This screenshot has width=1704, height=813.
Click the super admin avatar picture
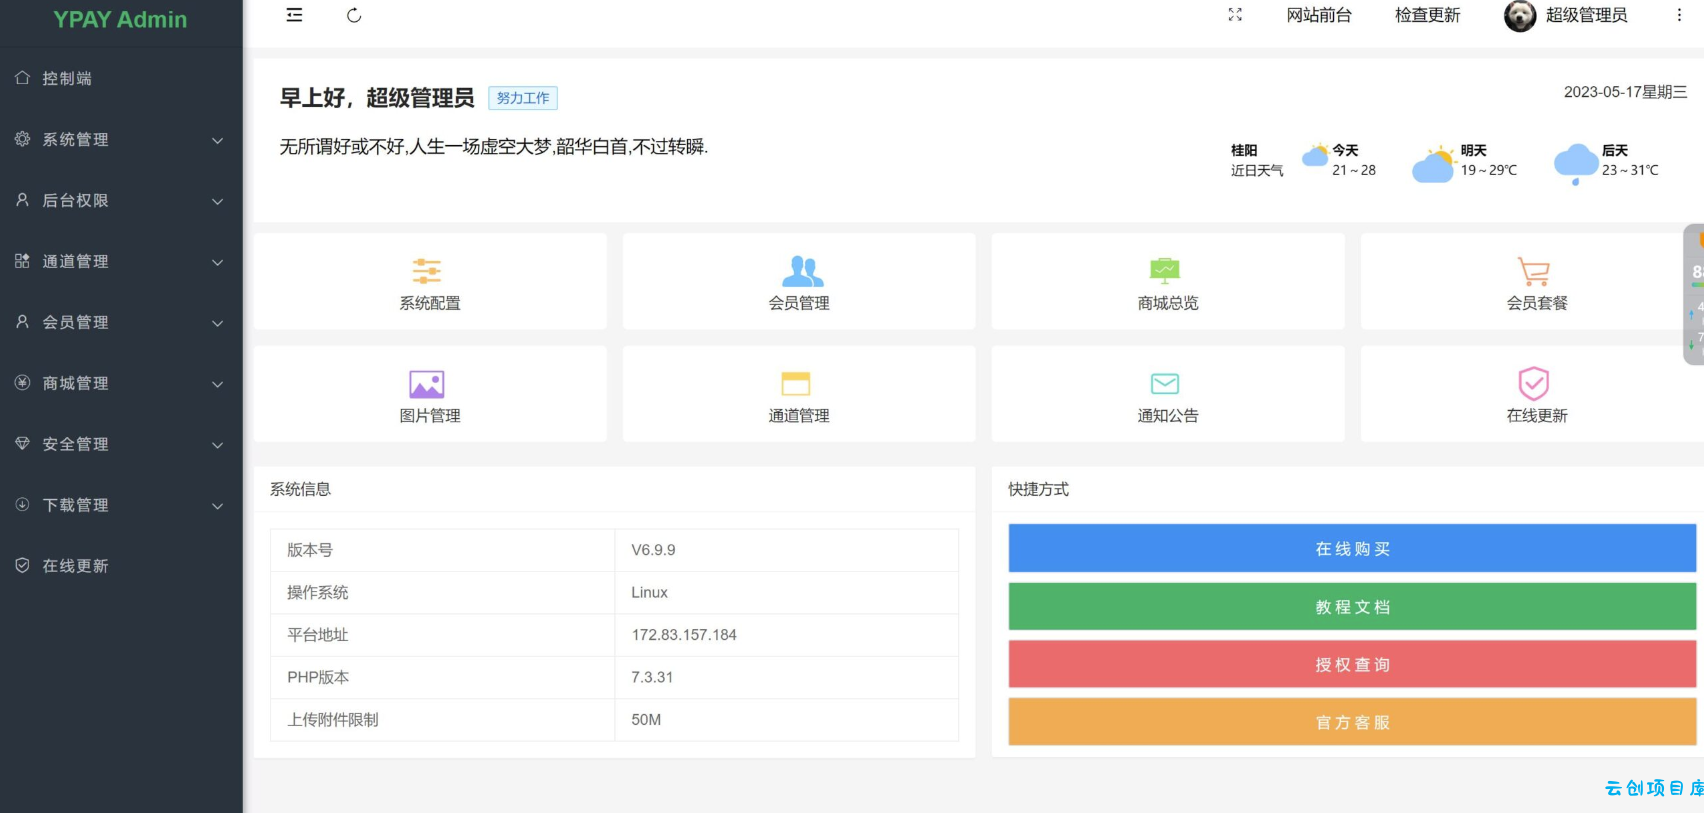coord(1520,16)
